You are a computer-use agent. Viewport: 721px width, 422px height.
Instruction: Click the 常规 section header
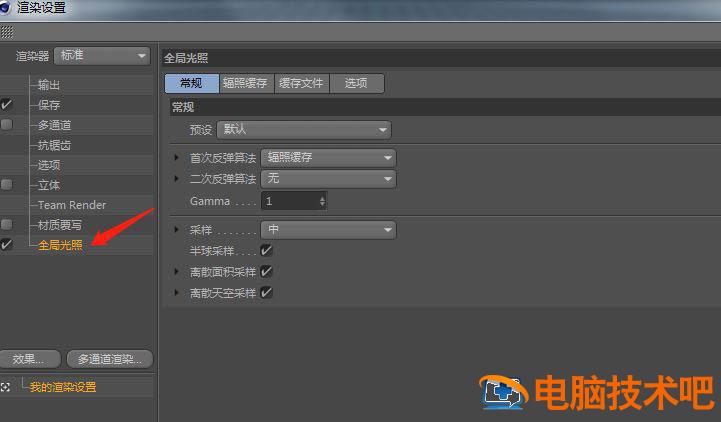[x=183, y=107]
